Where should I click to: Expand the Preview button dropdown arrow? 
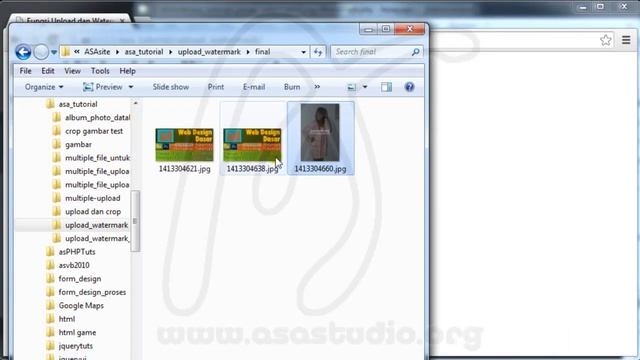(x=131, y=87)
